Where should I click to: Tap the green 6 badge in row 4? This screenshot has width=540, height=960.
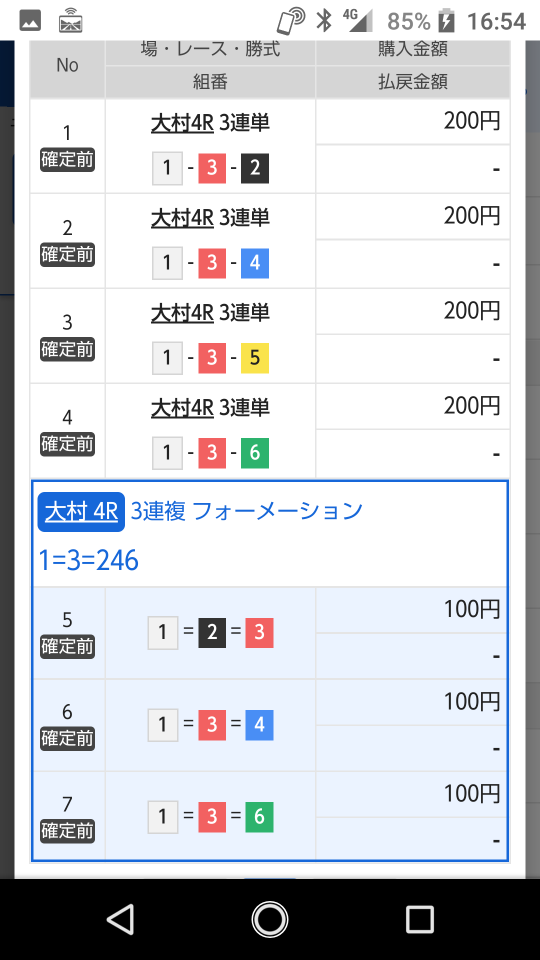(x=255, y=453)
